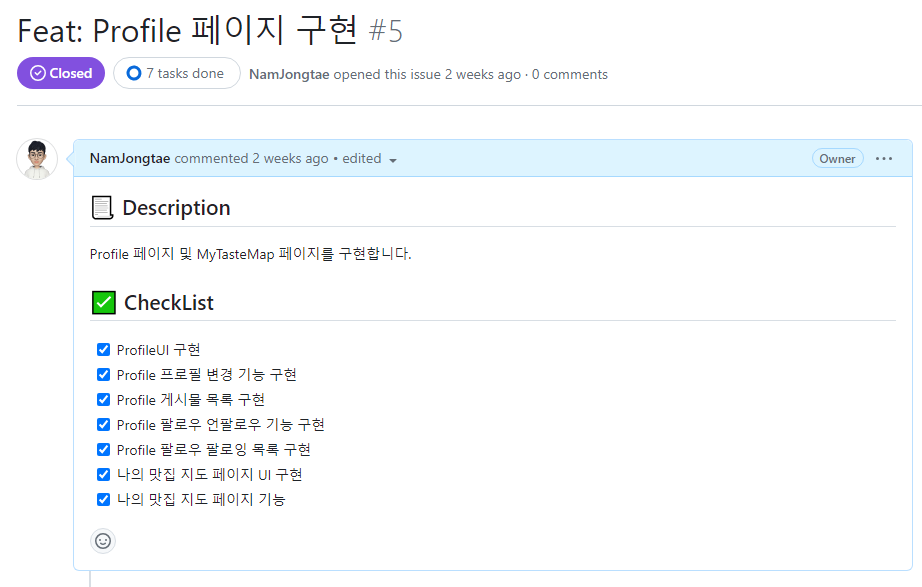Image resolution: width=922 pixels, height=587 pixels.
Task: Click the Owner badge label
Action: click(837, 158)
